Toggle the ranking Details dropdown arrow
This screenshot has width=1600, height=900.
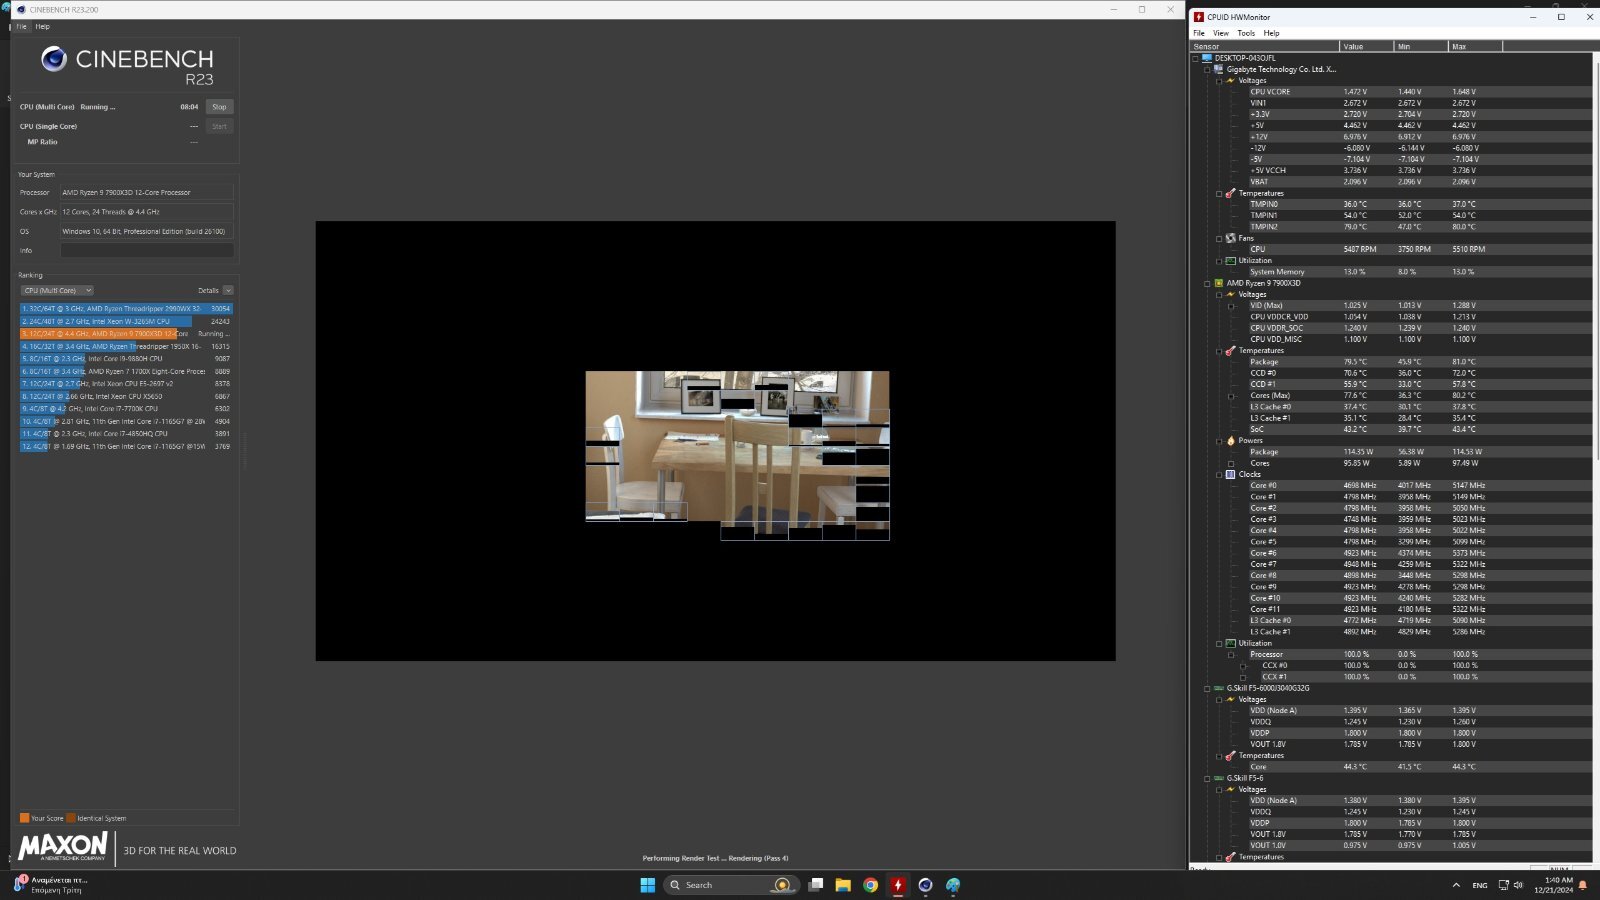(228, 290)
